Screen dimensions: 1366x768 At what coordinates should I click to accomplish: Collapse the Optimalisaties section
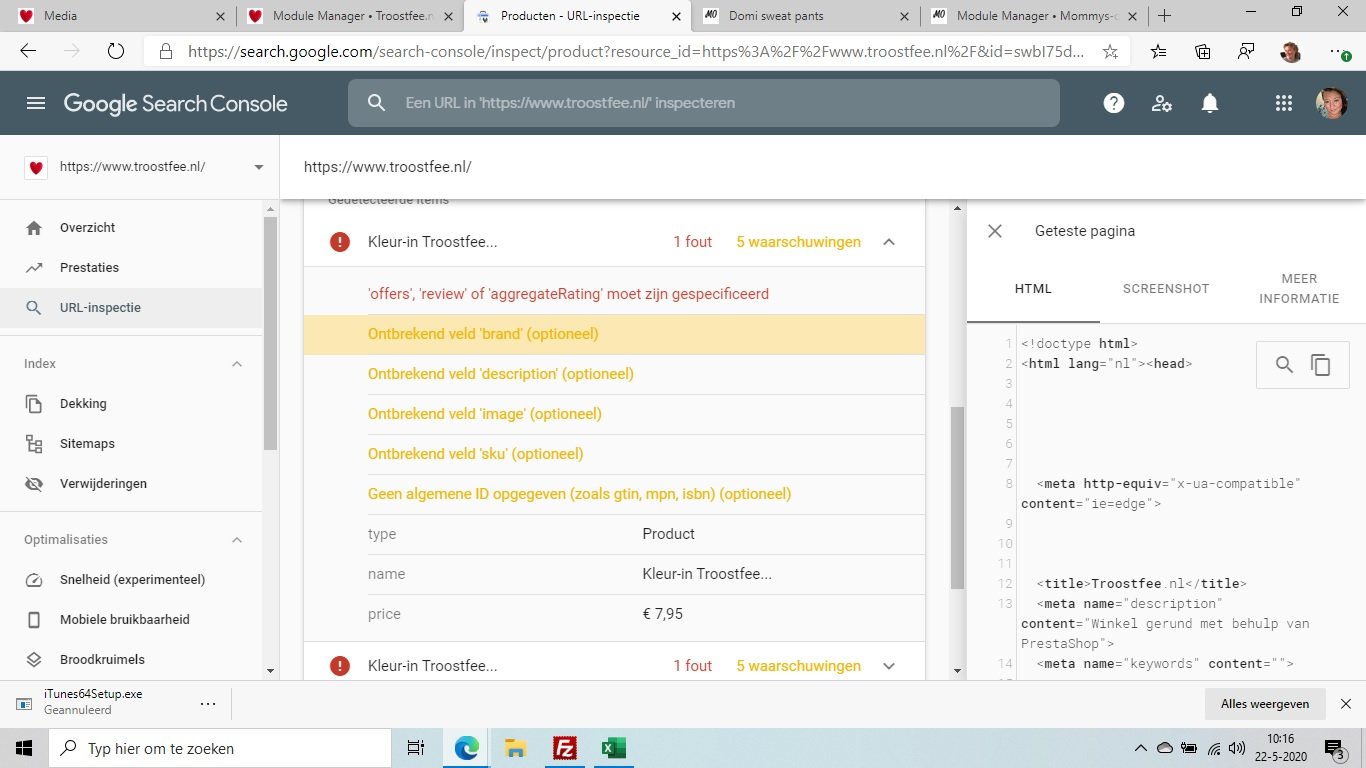point(237,540)
